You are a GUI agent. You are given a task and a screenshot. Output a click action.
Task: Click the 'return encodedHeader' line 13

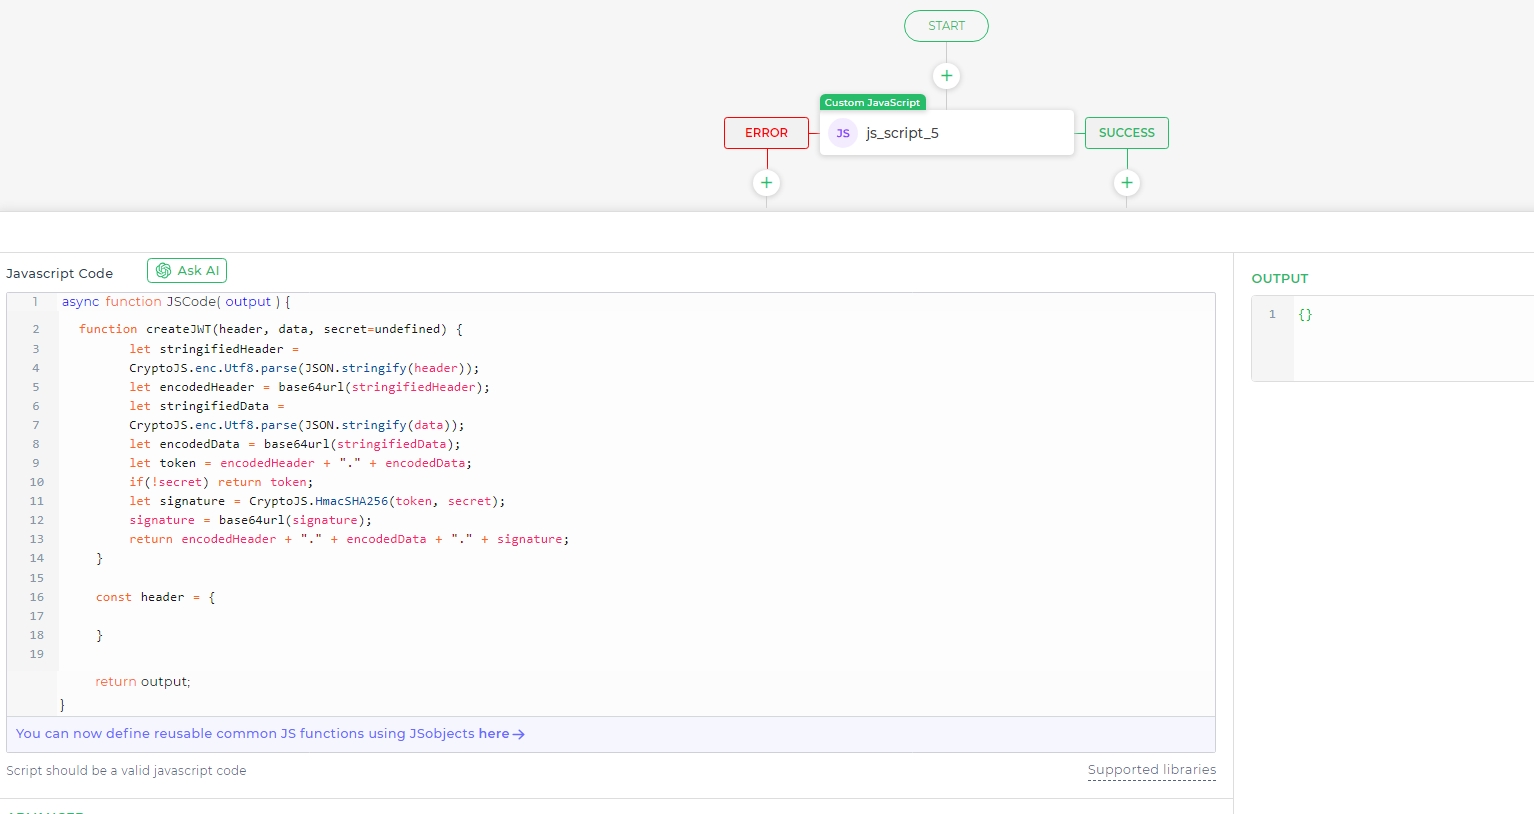coord(349,539)
